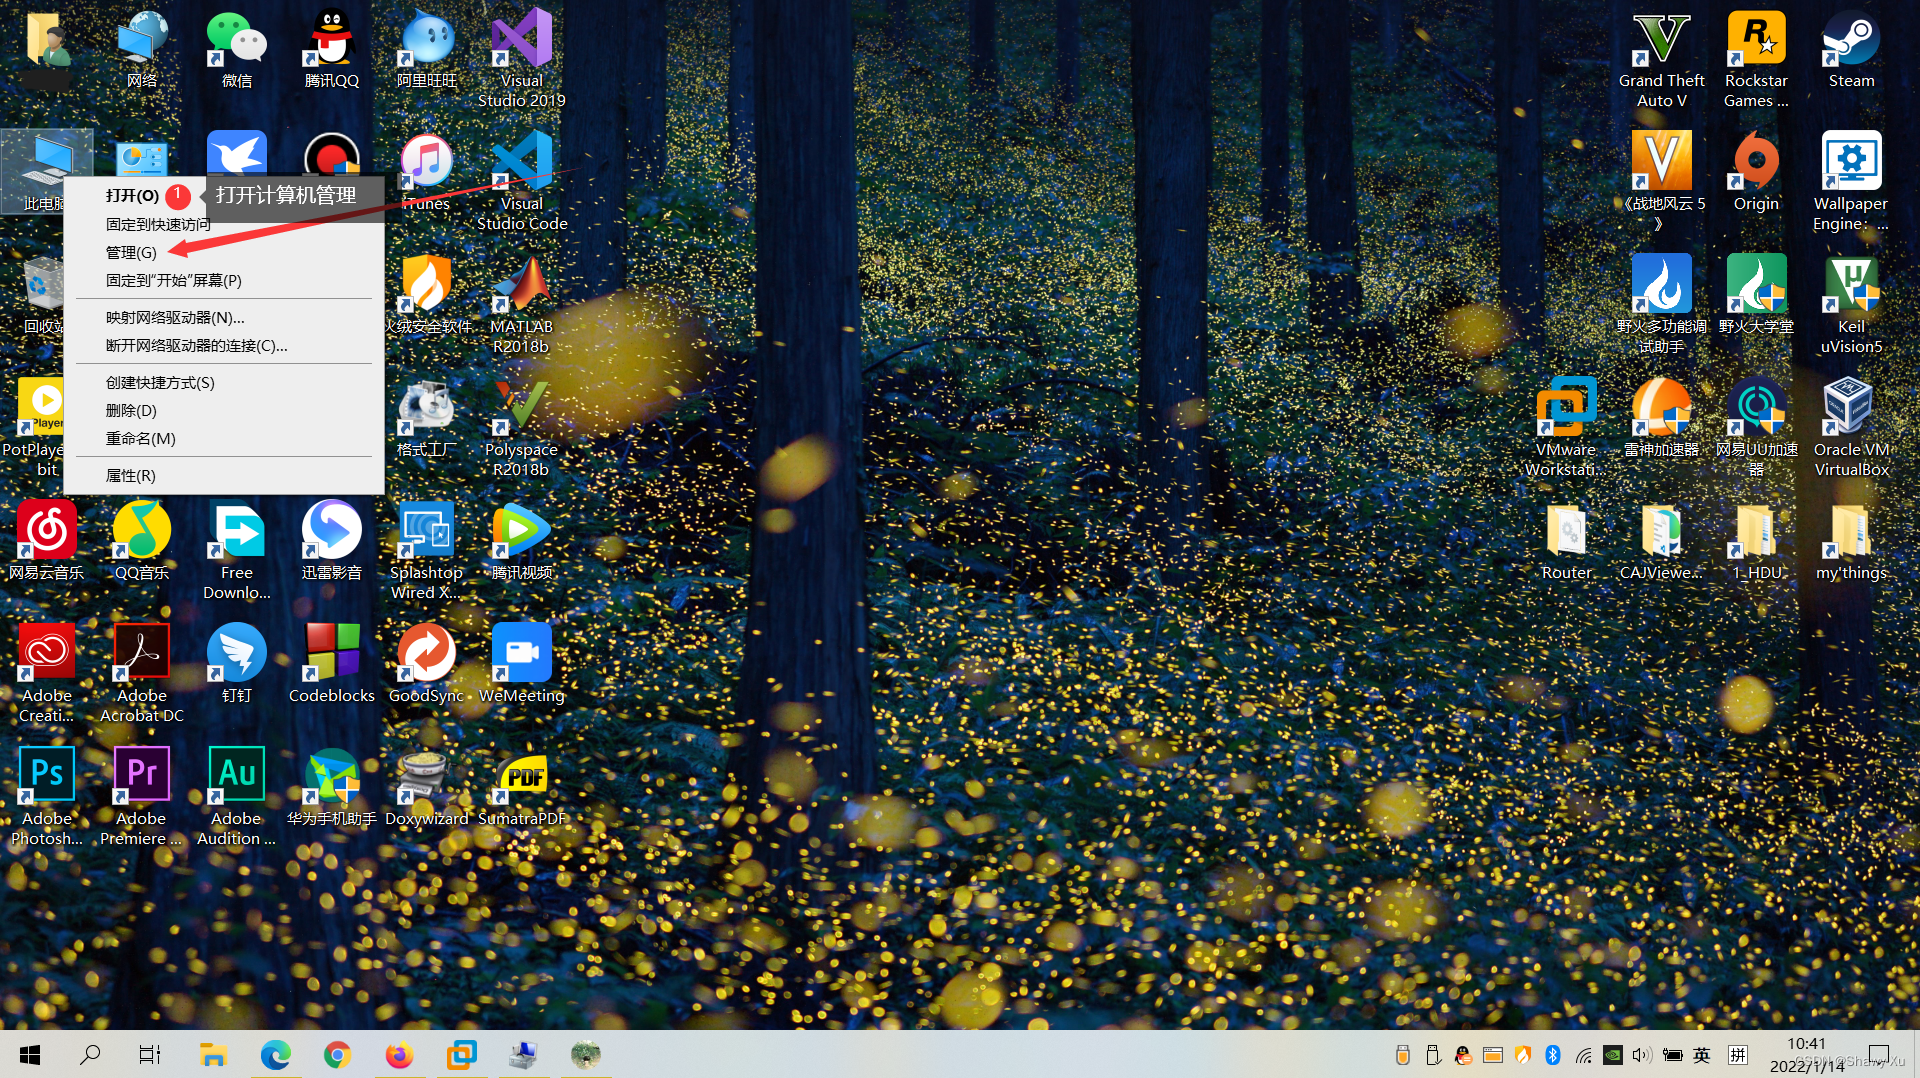Open the Adobe Audition icon
Image resolution: width=1920 pixels, height=1078 pixels.
pos(237,796)
